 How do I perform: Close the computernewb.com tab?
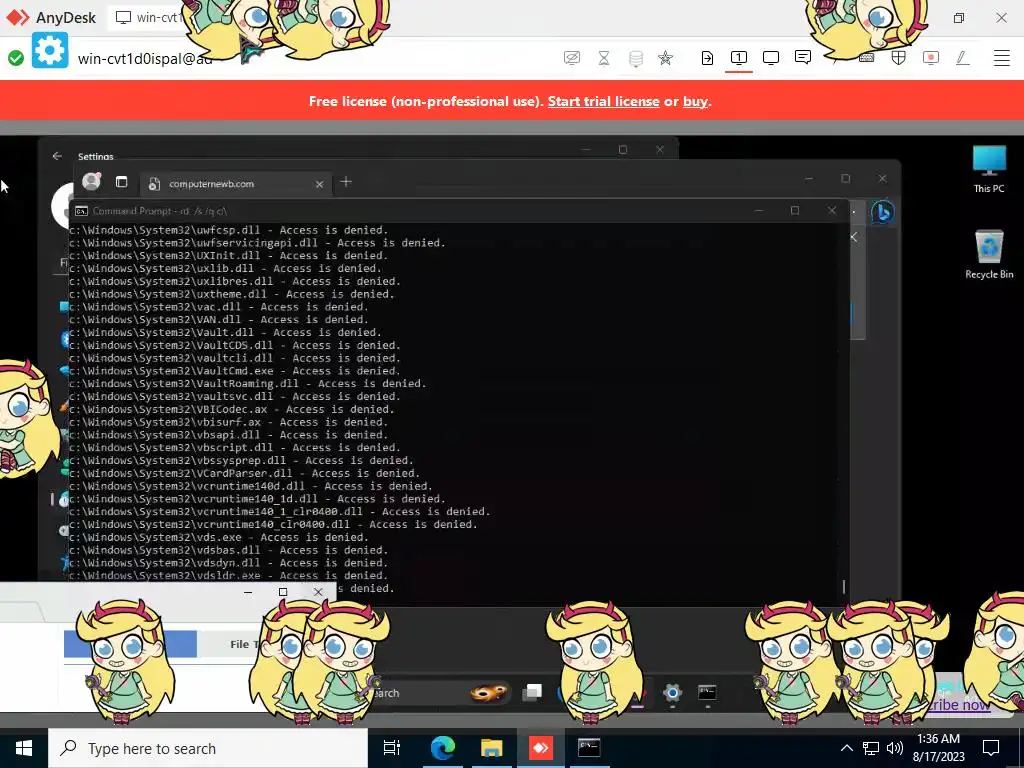(319, 184)
